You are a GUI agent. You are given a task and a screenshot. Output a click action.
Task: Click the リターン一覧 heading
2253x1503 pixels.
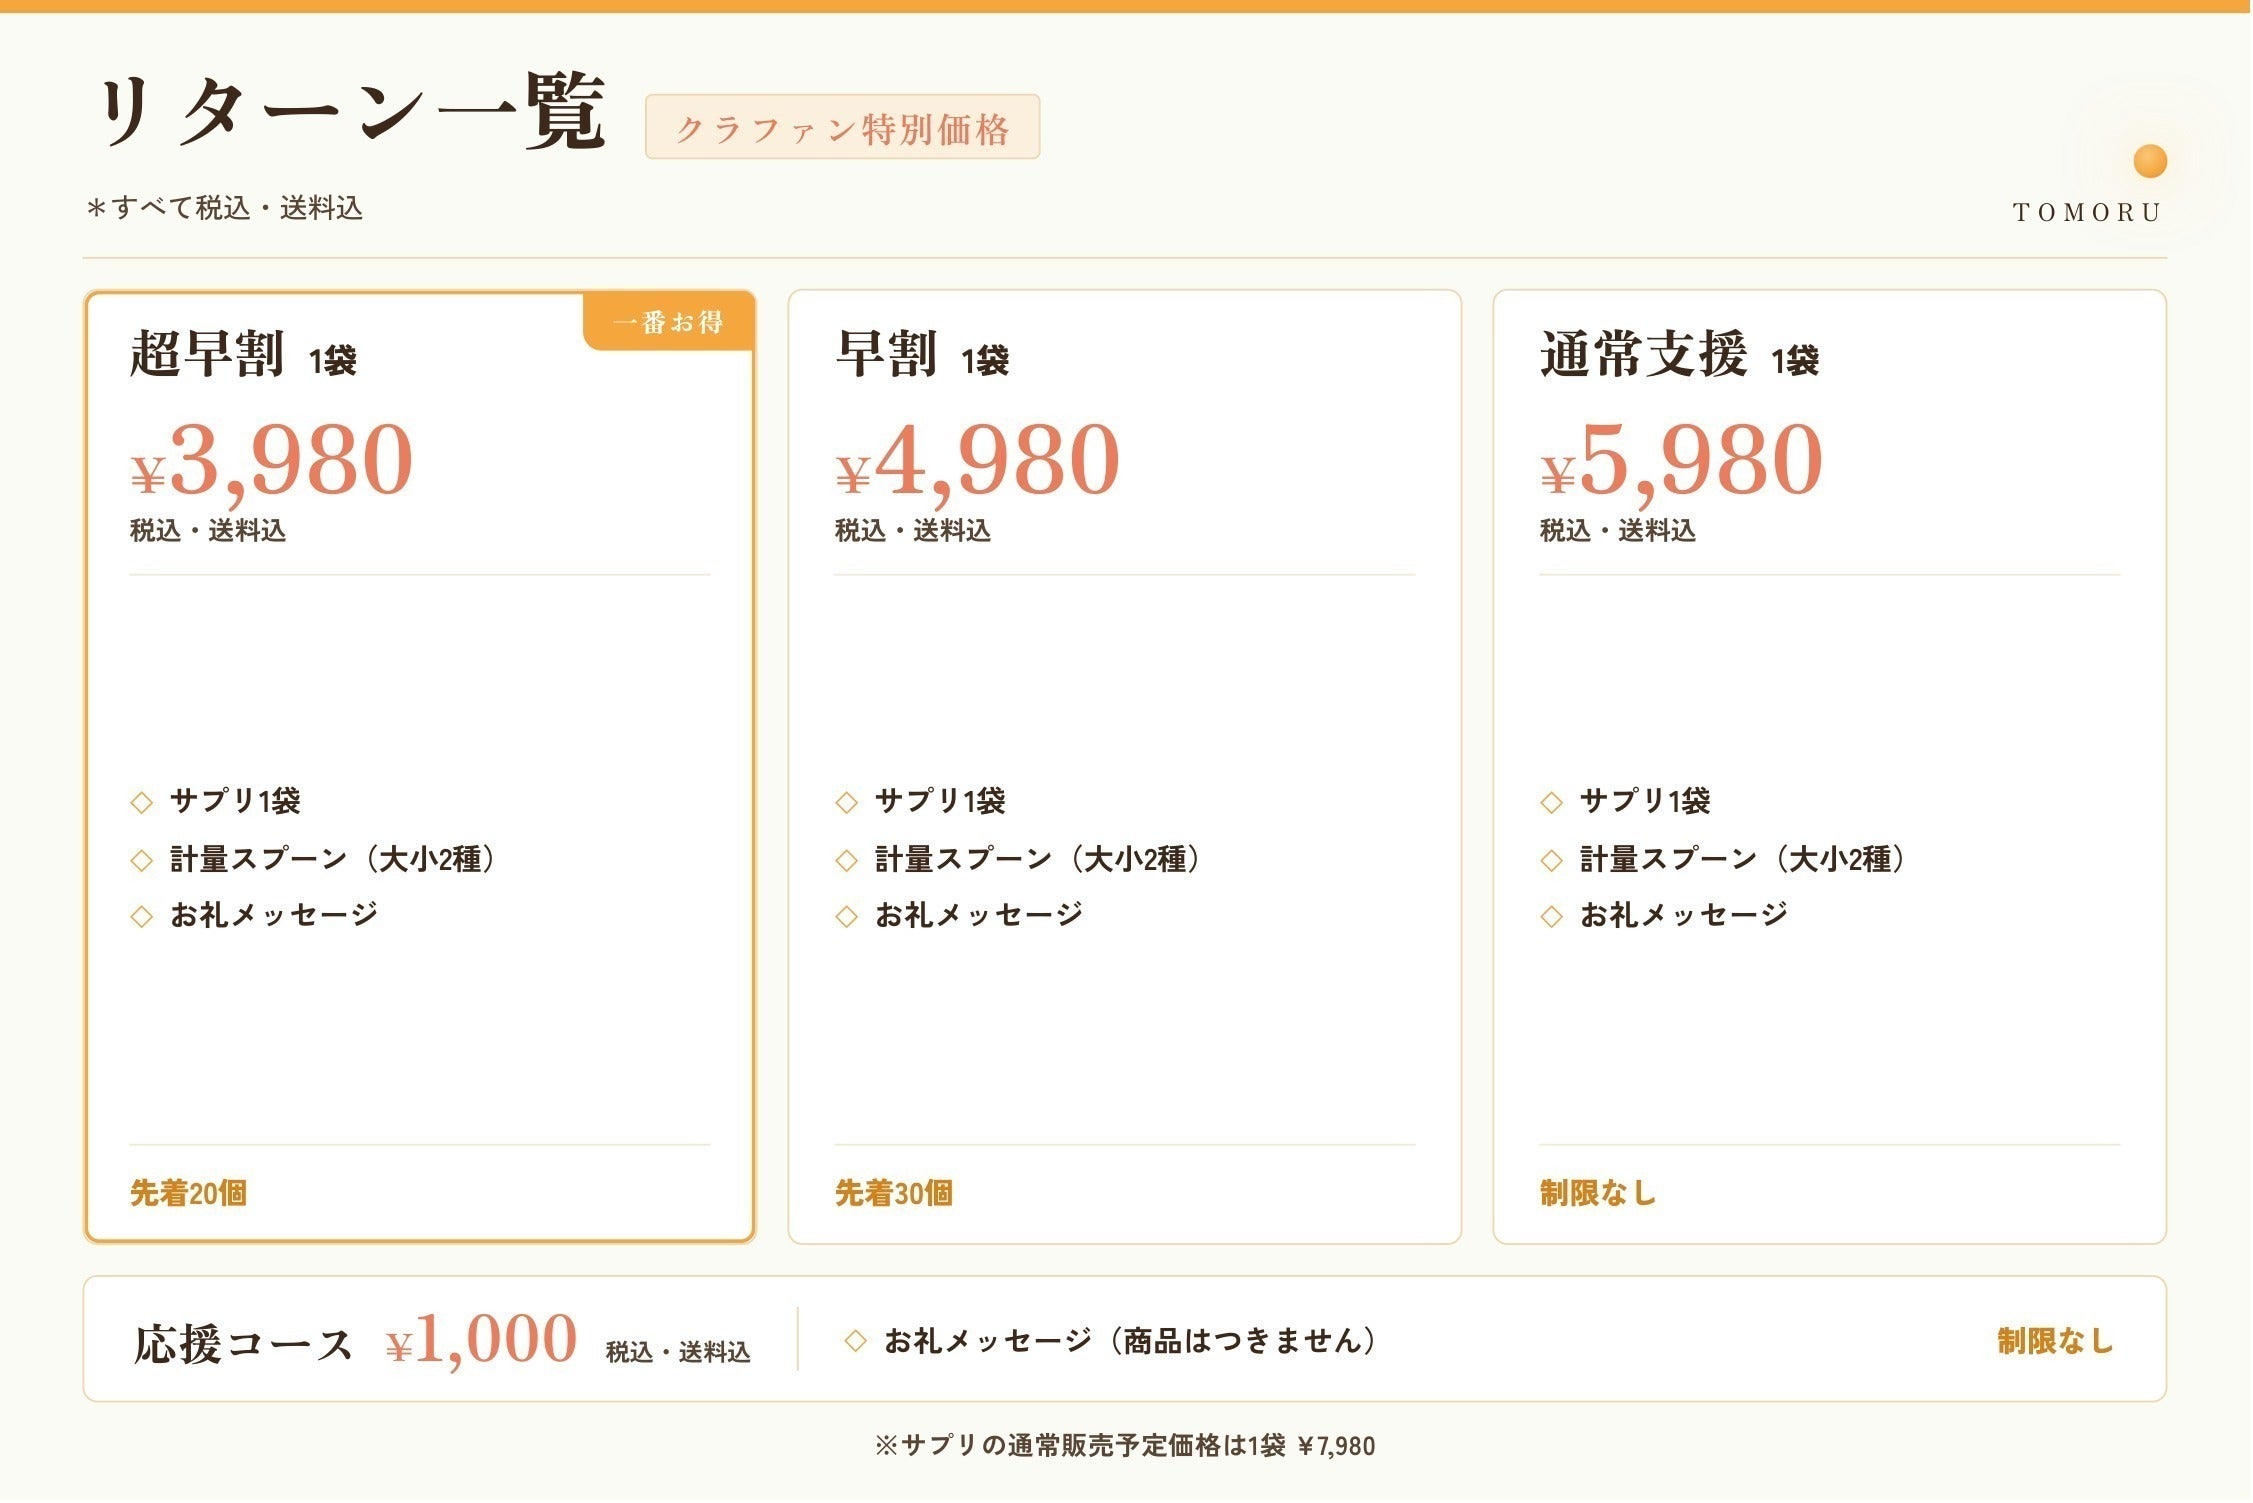pyautogui.click(x=350, y=112)
